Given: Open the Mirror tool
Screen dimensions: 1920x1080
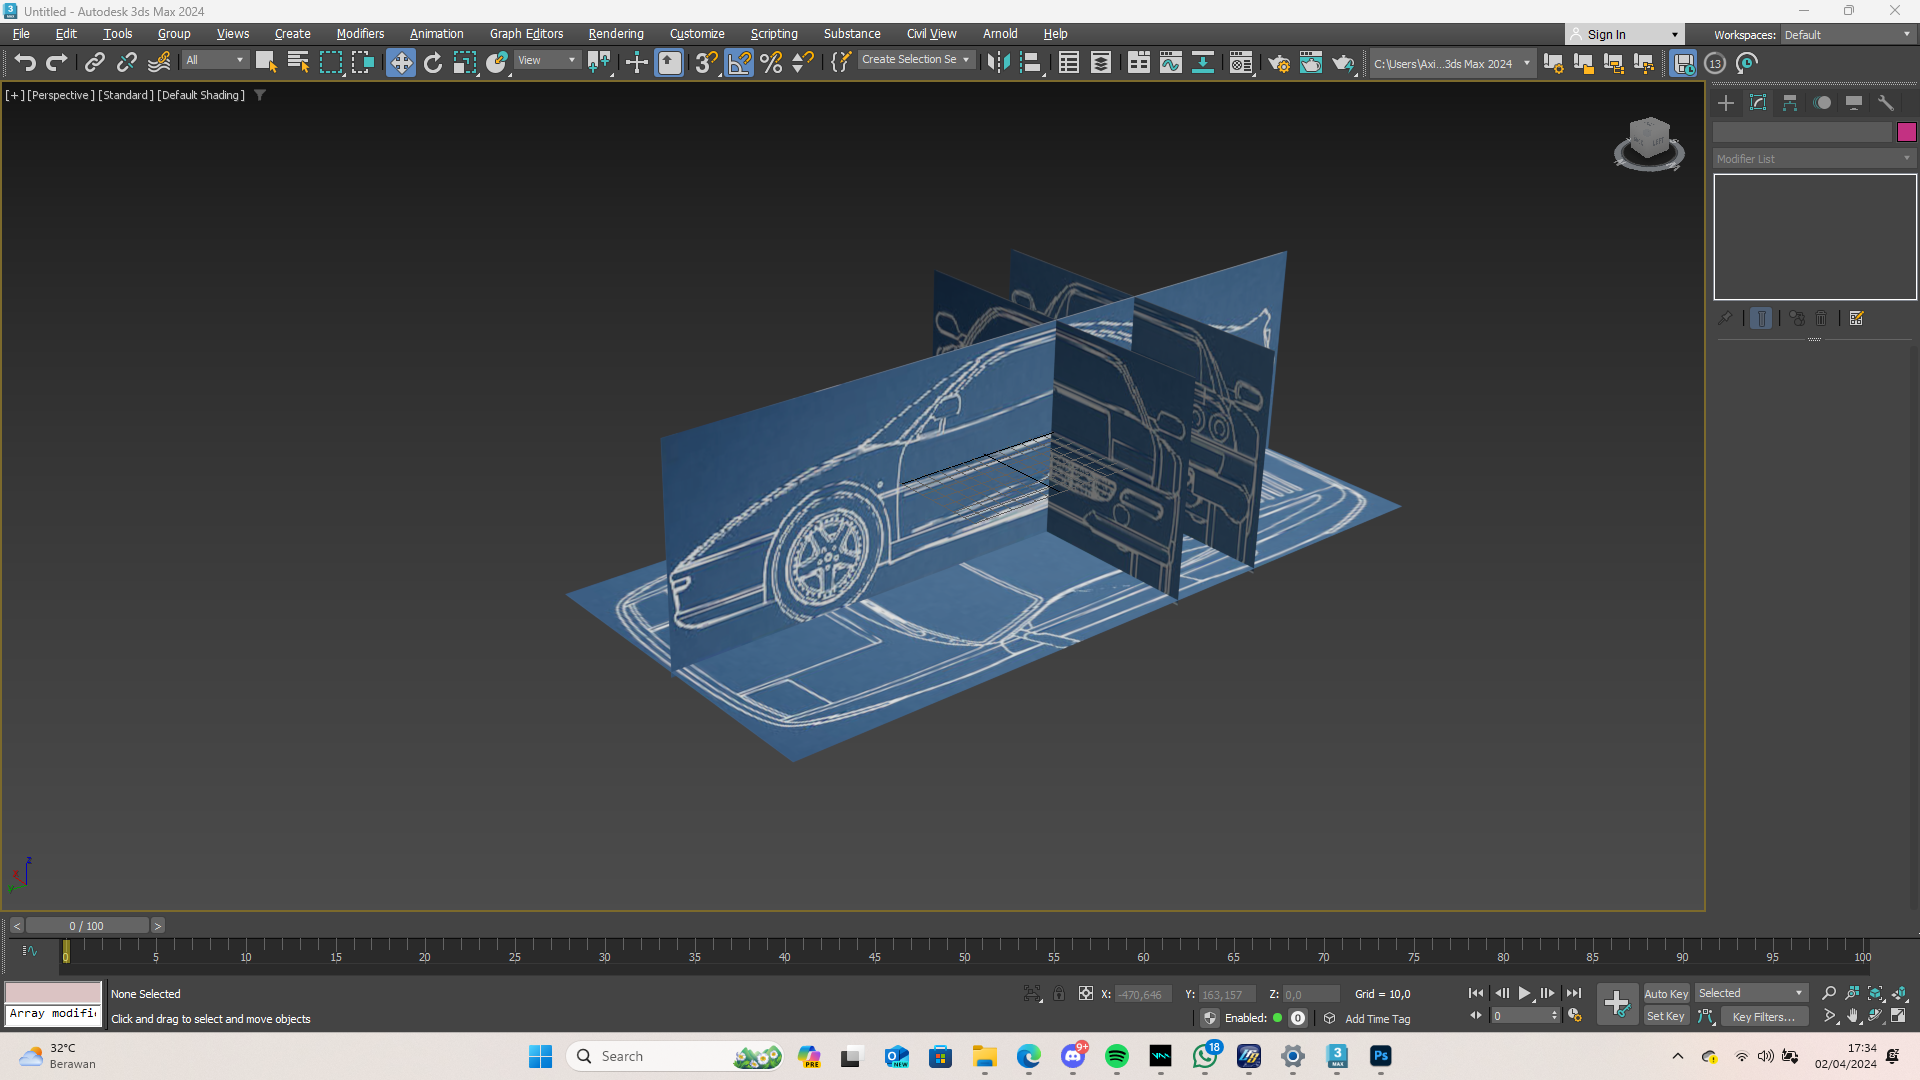Looking at the screenshot, I should click(x=997, y=63).
